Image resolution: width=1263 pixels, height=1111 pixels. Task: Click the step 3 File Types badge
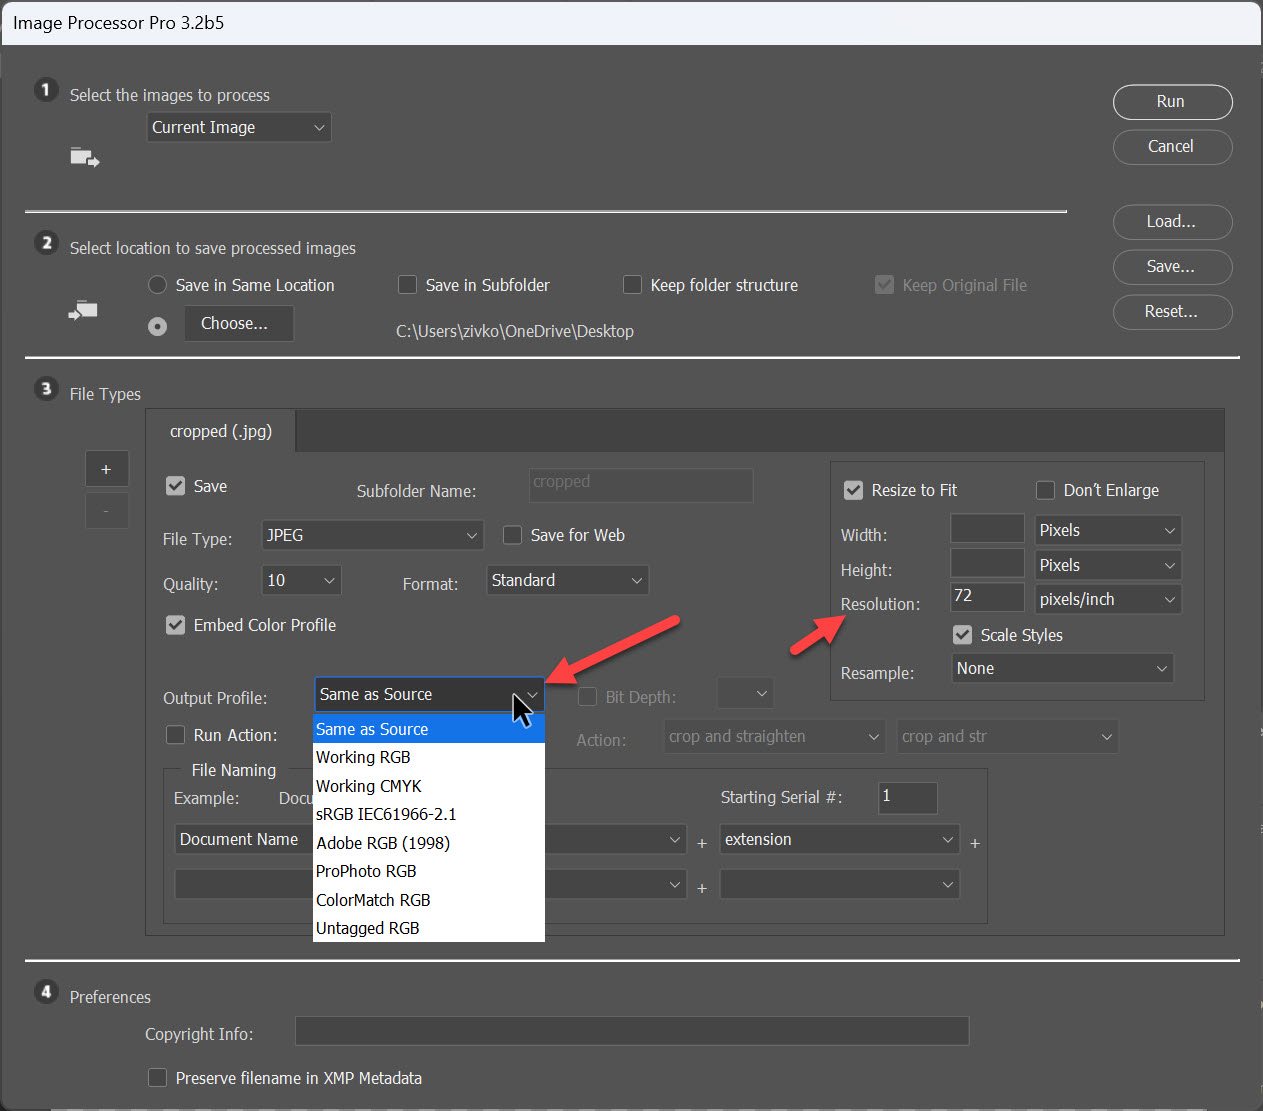click(46, 389)
